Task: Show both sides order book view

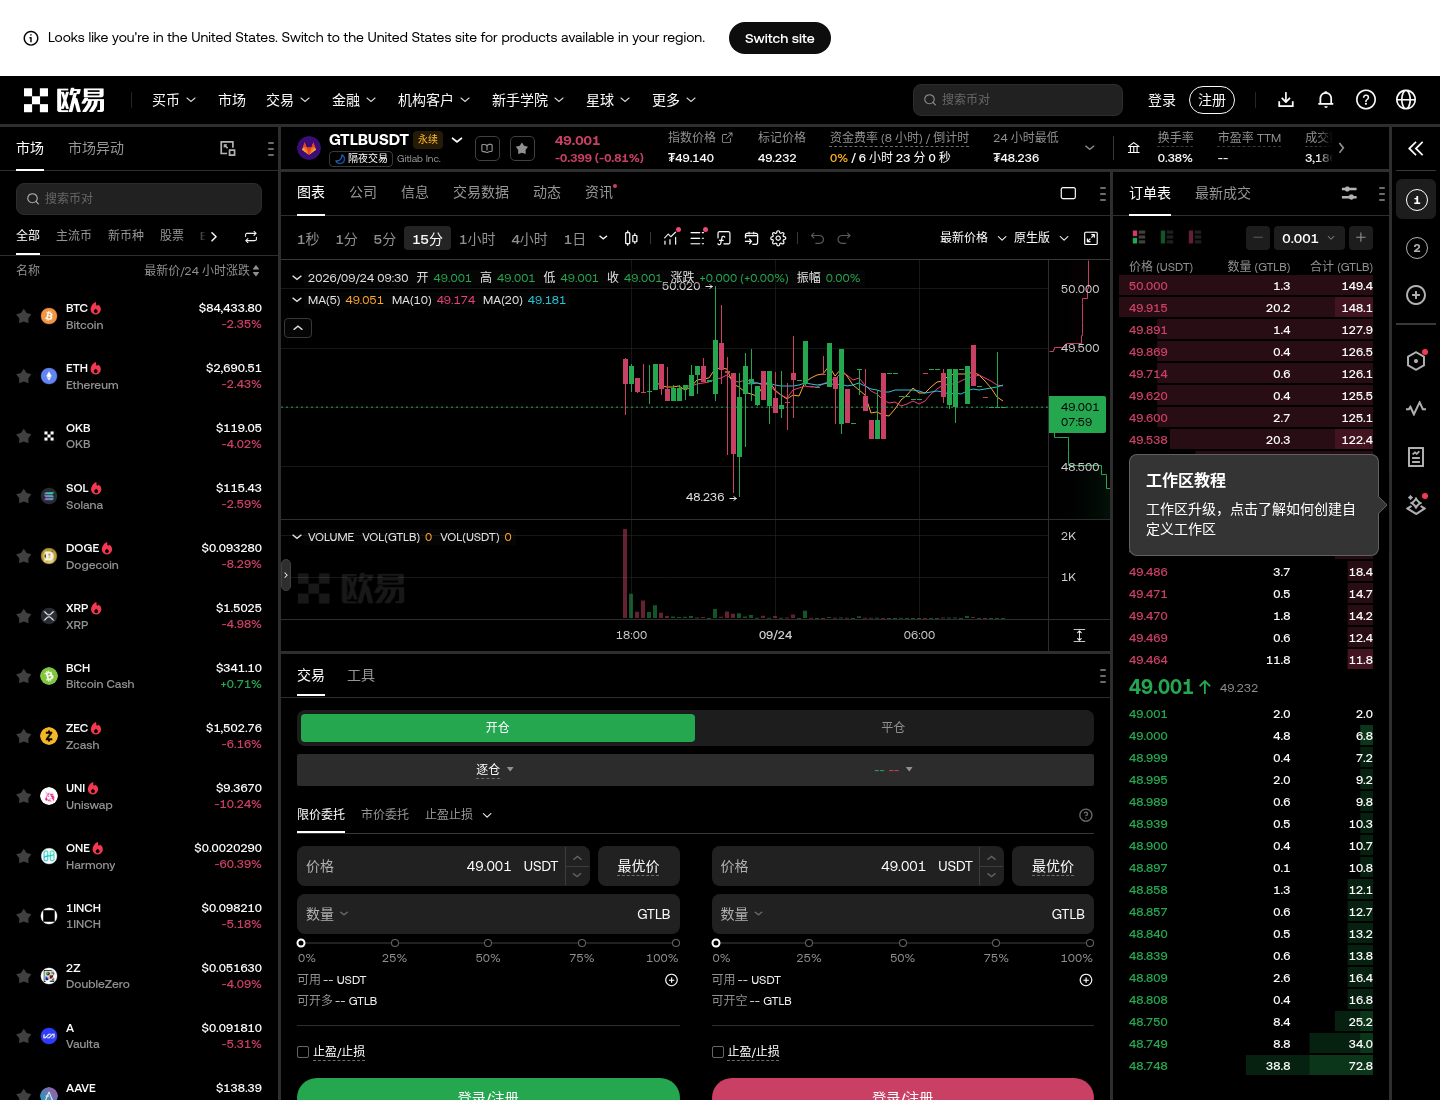Action: (x=1138, y=237)
